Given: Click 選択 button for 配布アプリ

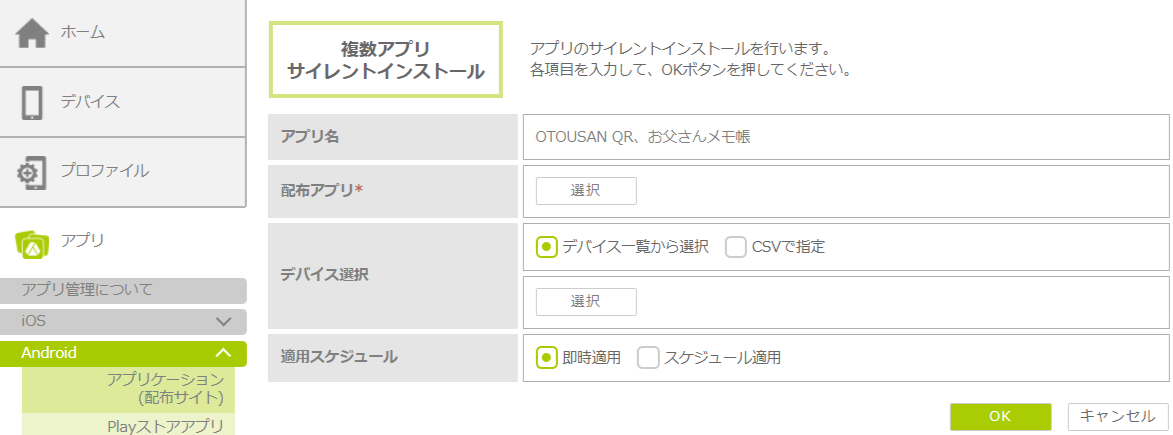Looking at the screenshot, I should (x=586, y=191).
